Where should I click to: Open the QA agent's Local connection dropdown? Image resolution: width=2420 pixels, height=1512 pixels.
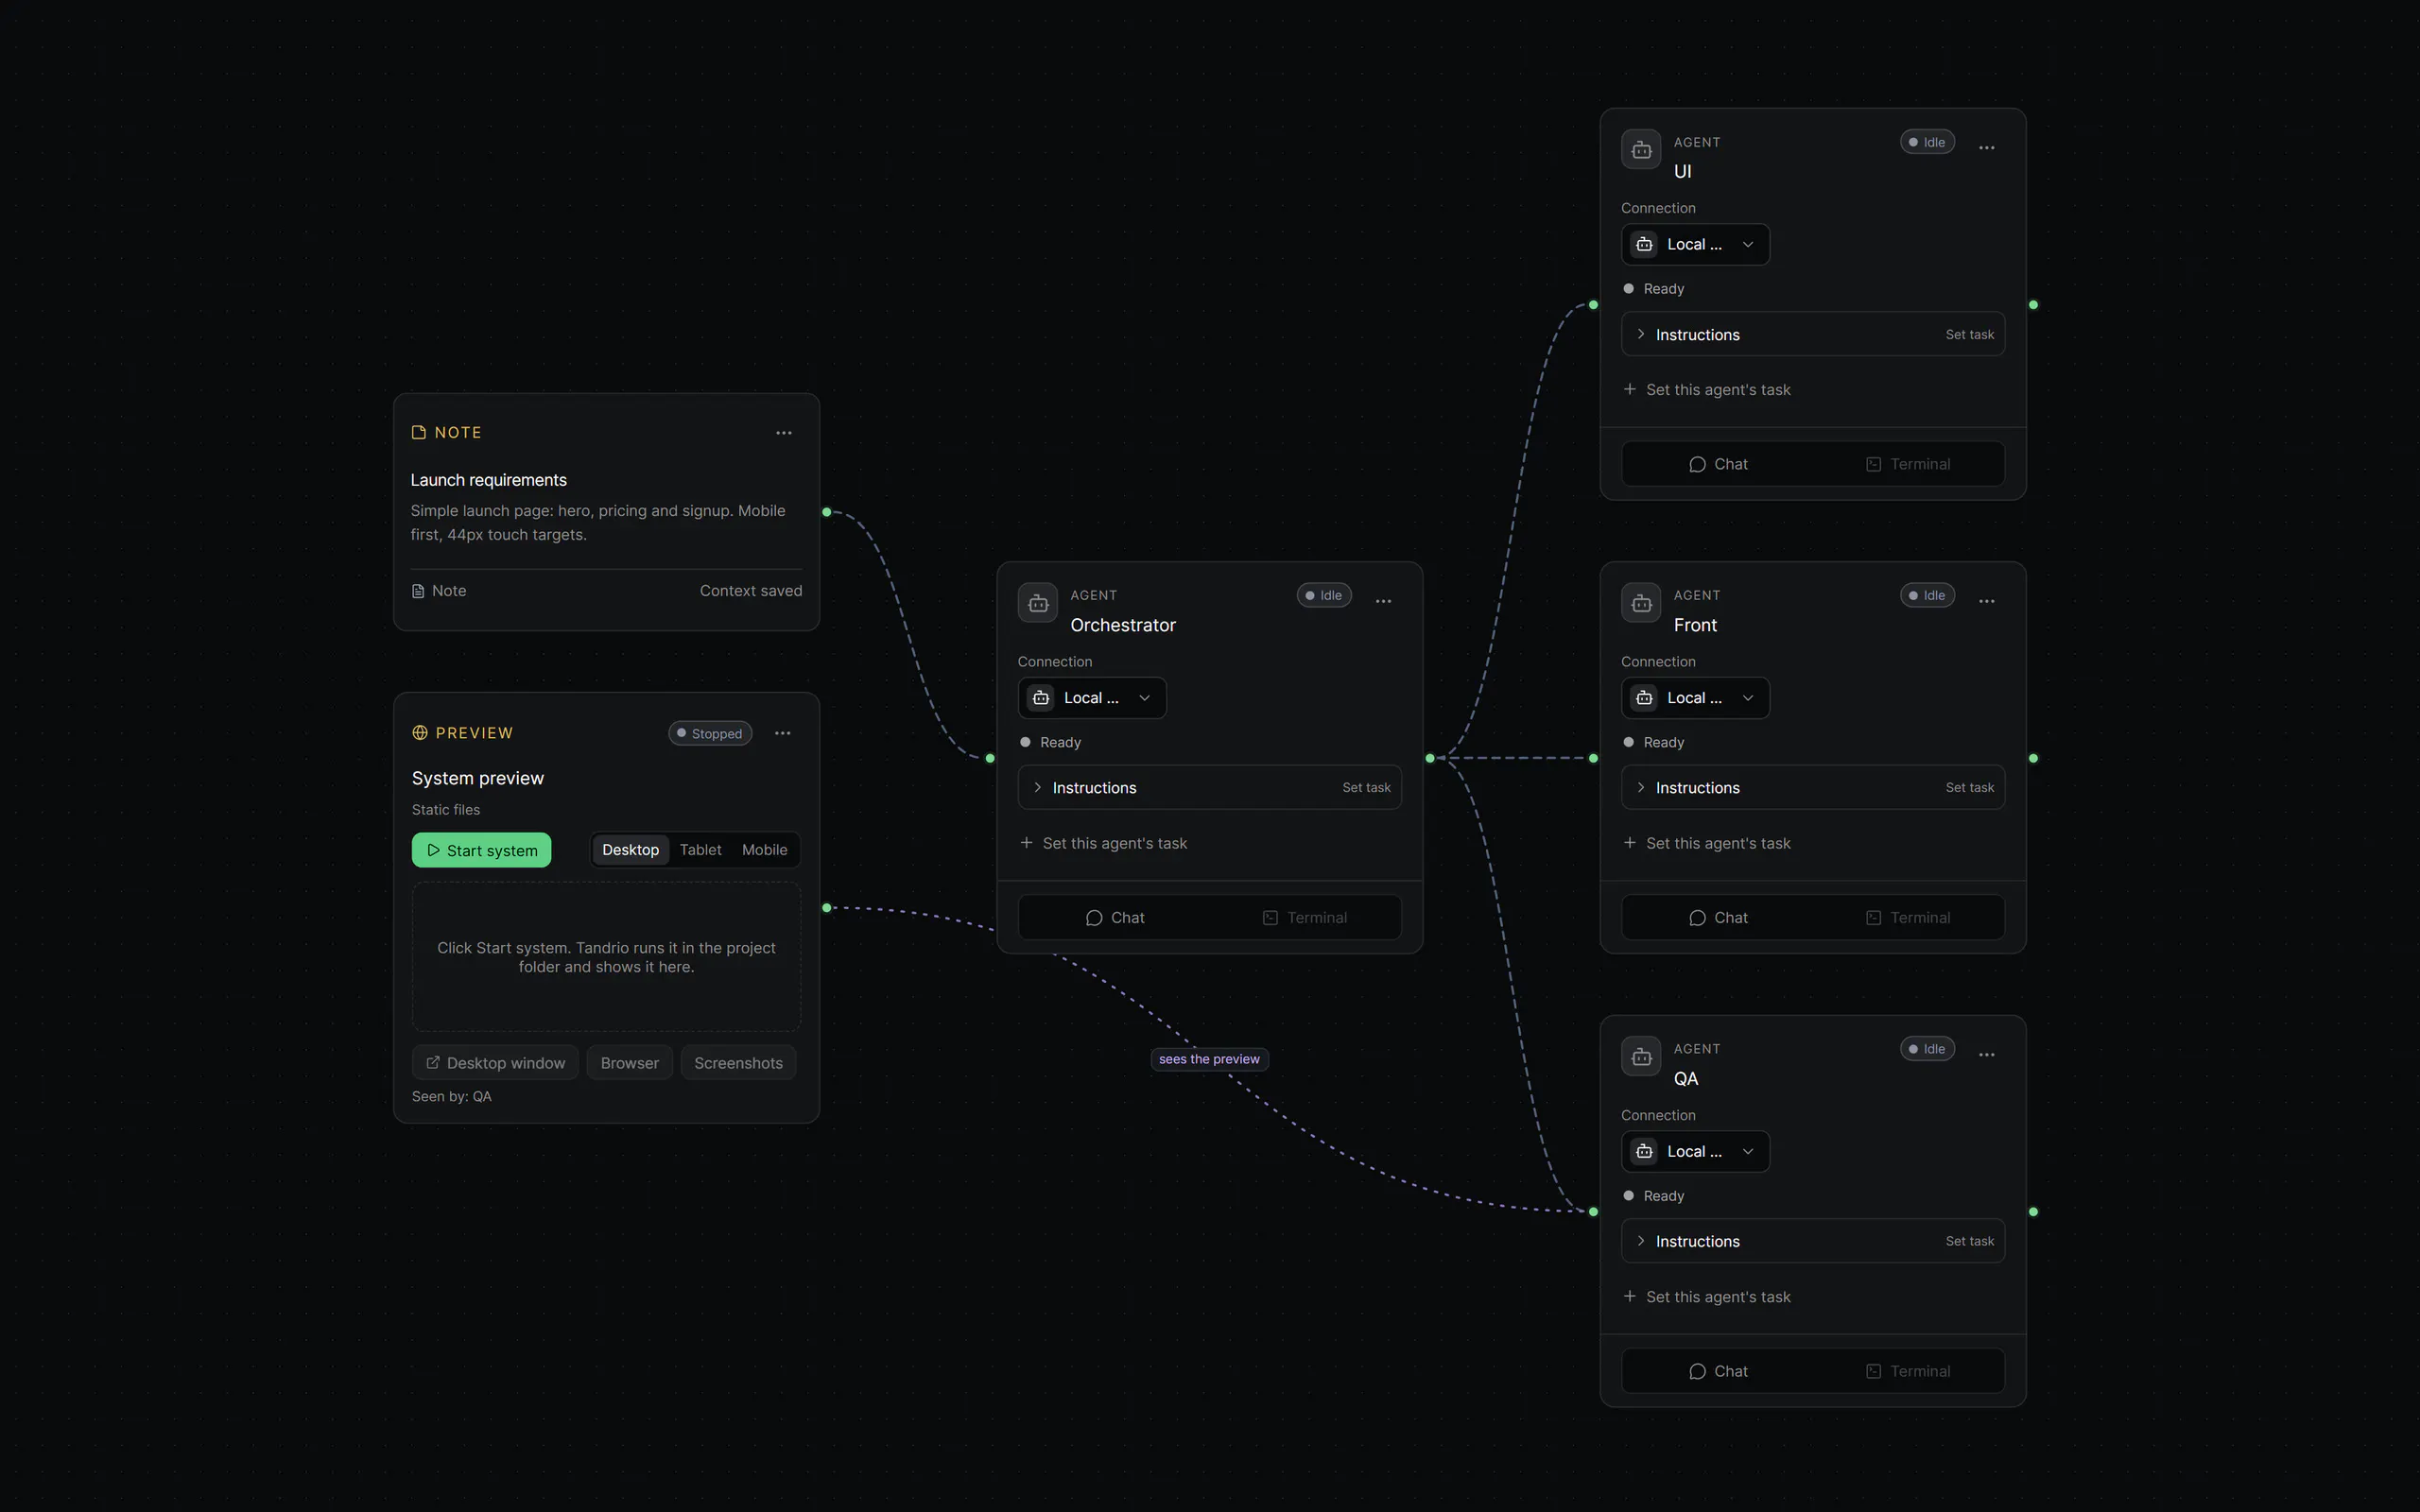coord(1695,1151)
